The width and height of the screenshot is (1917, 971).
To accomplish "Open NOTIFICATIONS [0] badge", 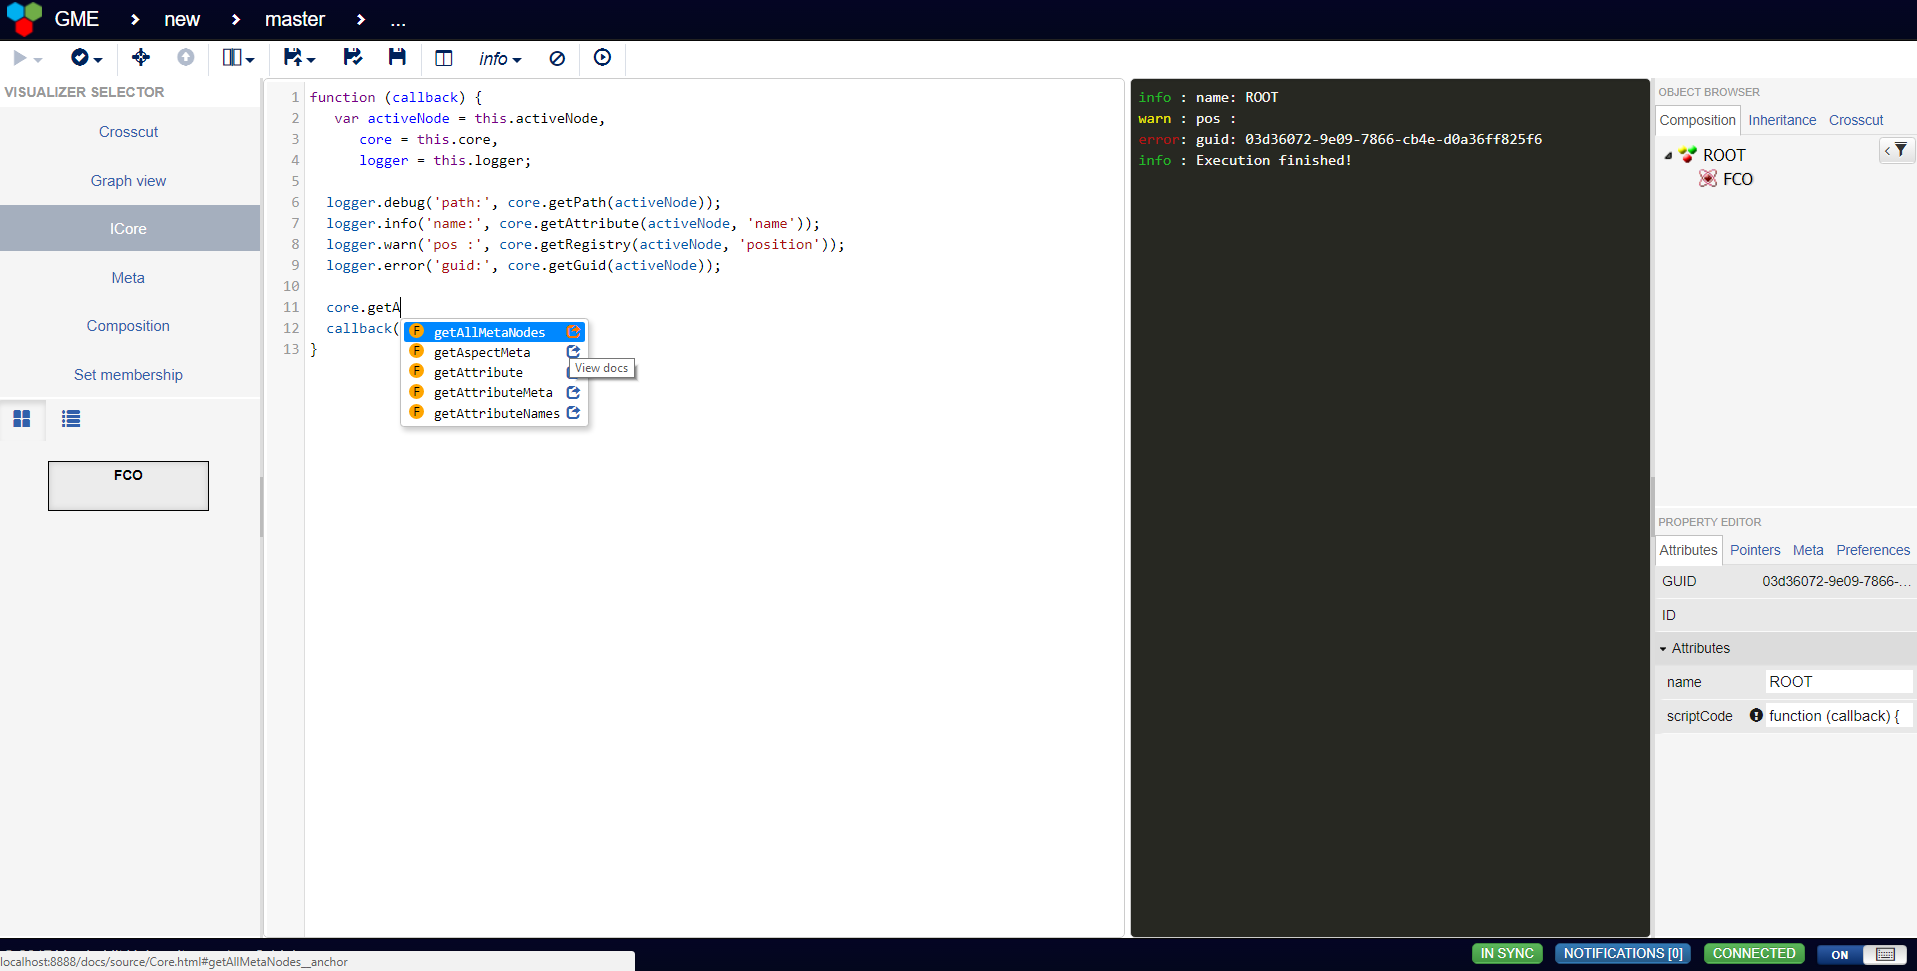I will [x=1623, y=954].
